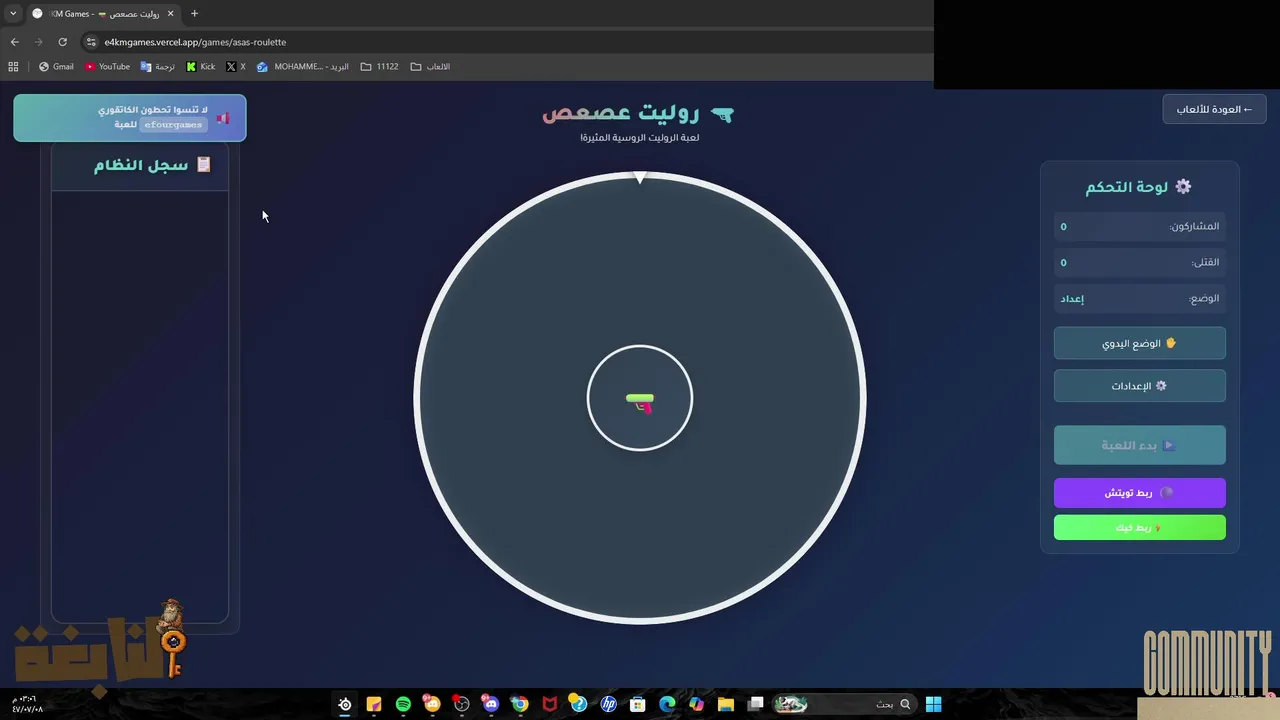Open SteelSeries app from the taskbar
The width and height of the screenshot is (1280, 720).
(x=345, y=704)
